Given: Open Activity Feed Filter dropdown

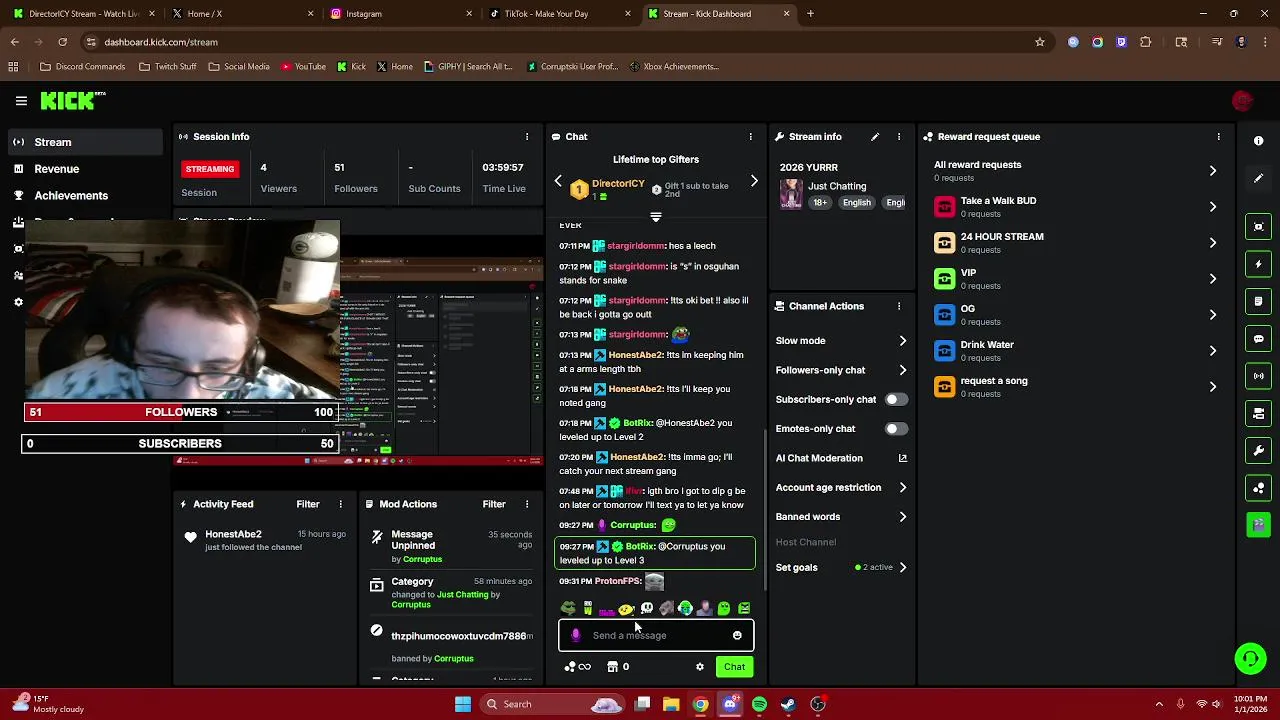Looking at the screenshot, I should (x=308, y=504).
